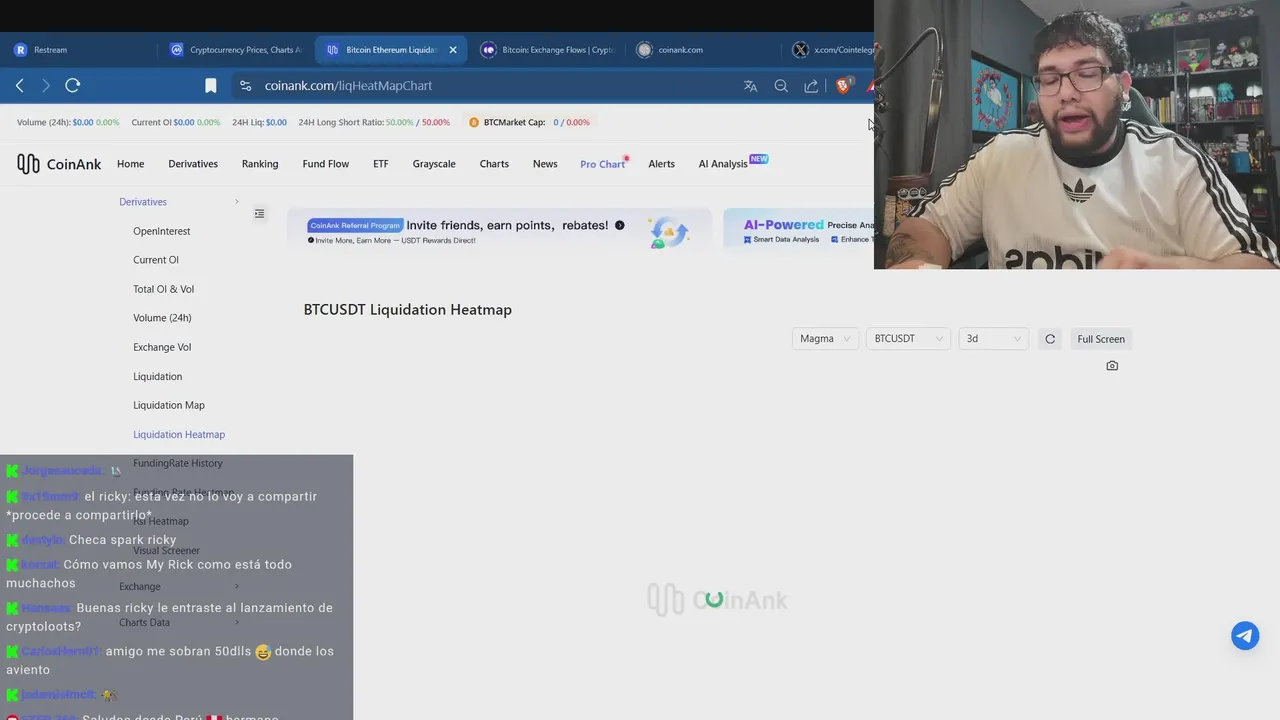
Task: Open the Brave Shields lion icon
Action: (843, 86)
